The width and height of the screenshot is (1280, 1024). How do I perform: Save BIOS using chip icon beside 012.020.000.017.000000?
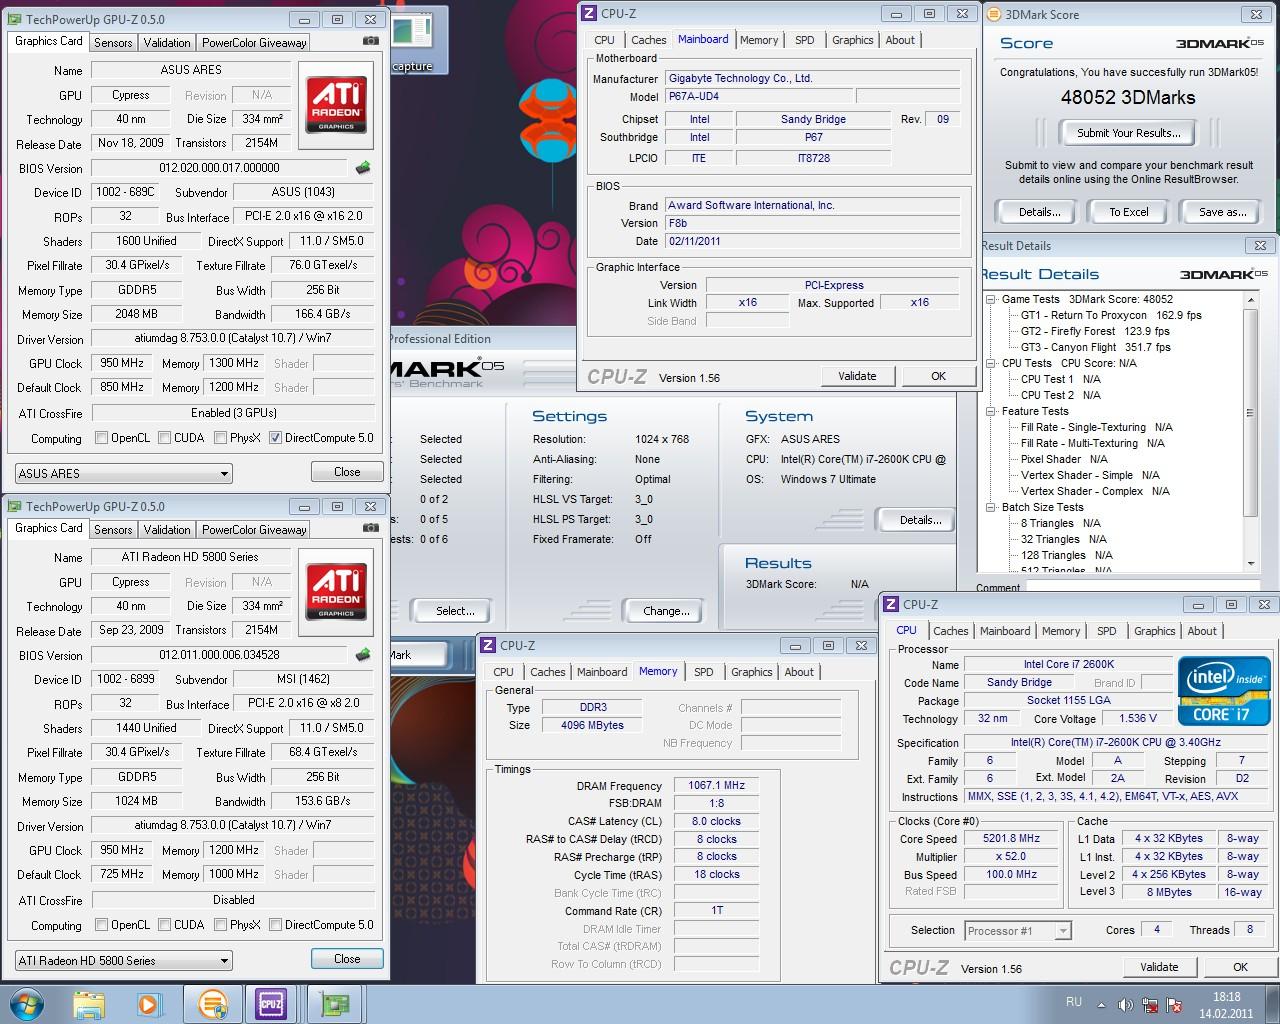pos(363,168)
